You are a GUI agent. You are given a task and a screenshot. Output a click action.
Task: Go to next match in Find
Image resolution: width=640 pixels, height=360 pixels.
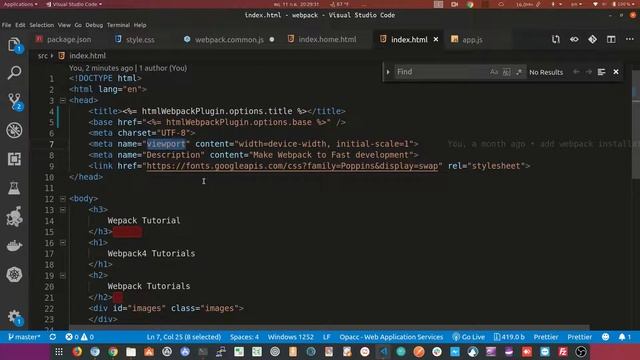[589, 72]
